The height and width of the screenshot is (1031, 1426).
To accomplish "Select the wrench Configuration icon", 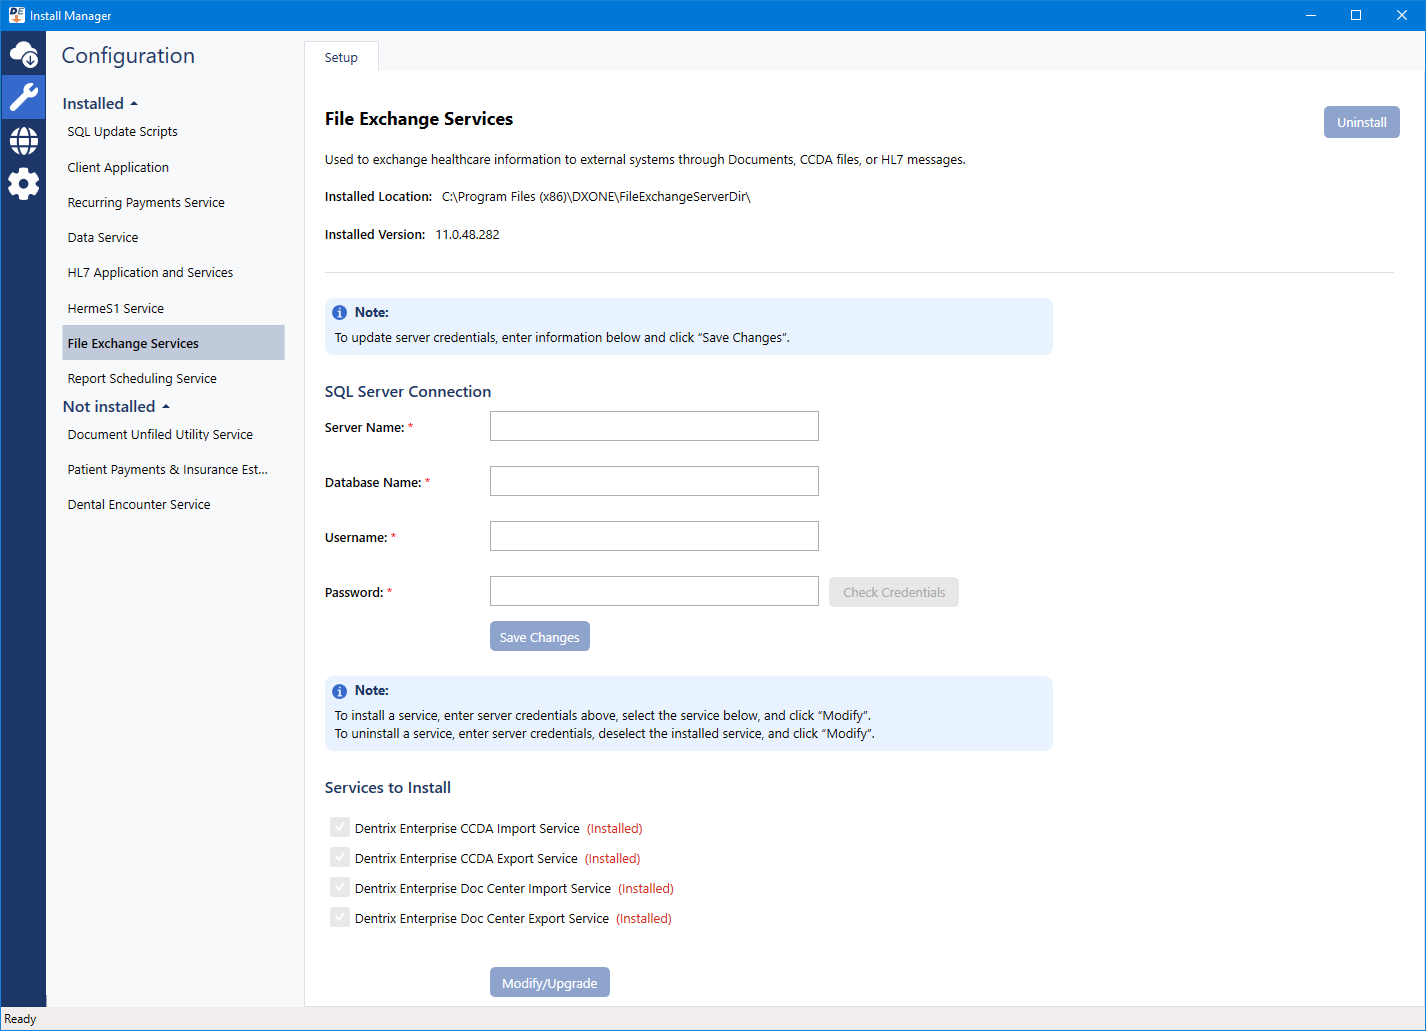I will (24, 97).
